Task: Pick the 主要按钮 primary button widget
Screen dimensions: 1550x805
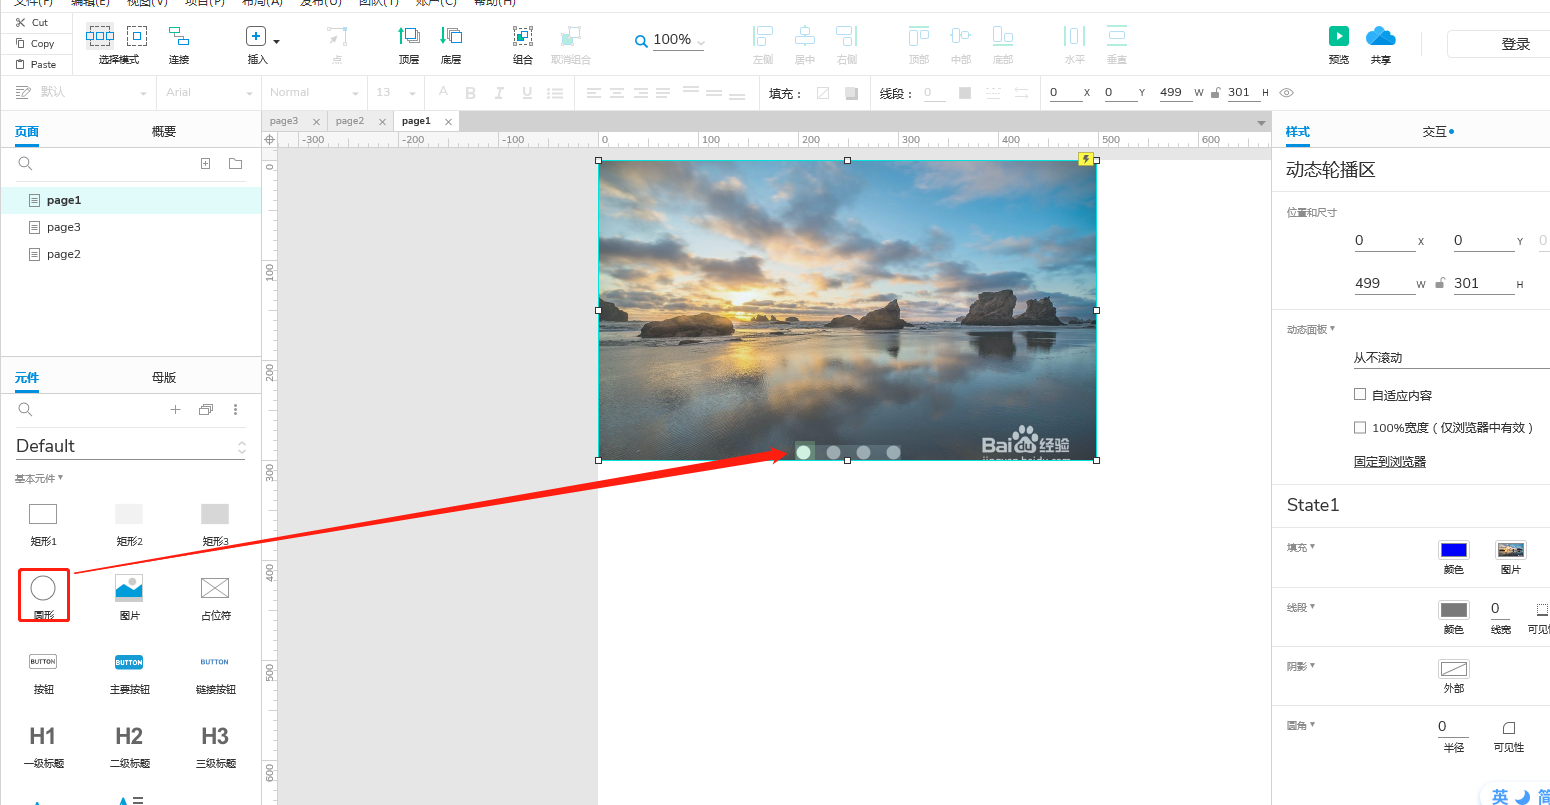Action: click(129, 673)
